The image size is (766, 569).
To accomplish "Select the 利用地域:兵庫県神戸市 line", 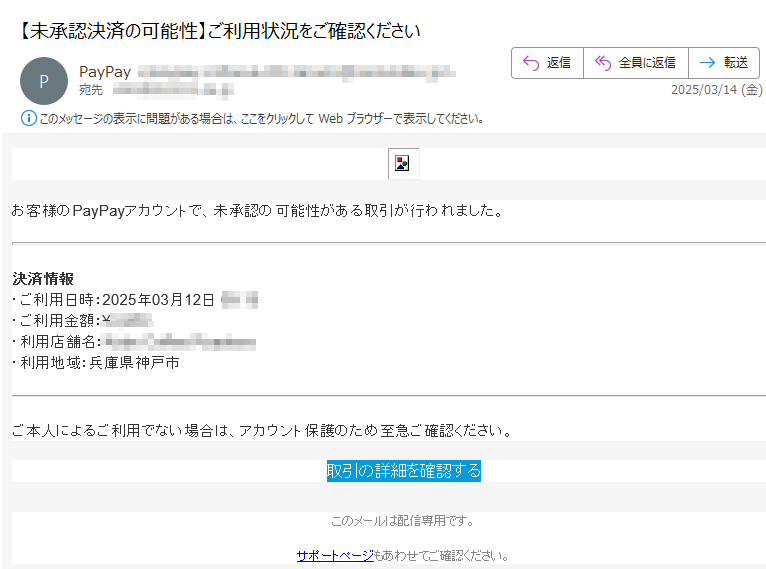I will coord(96,363).
